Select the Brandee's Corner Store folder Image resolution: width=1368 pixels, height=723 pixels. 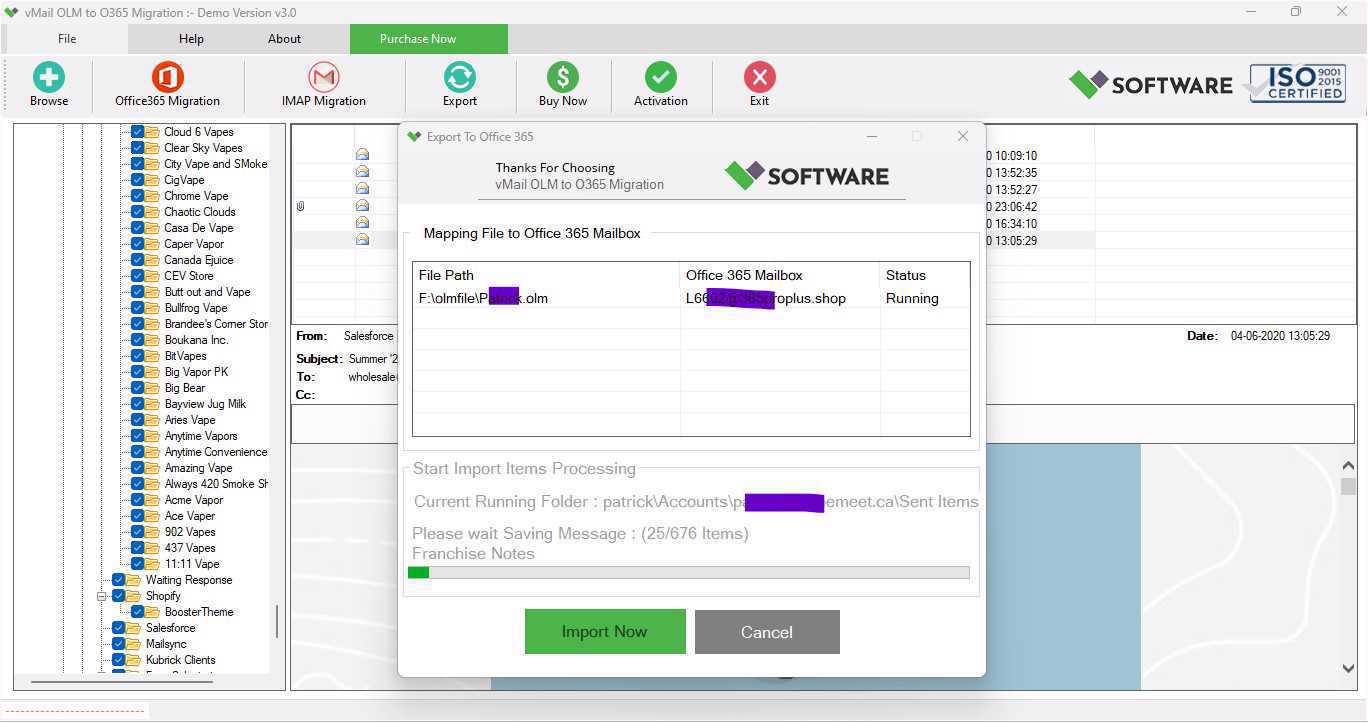(216, 324)
